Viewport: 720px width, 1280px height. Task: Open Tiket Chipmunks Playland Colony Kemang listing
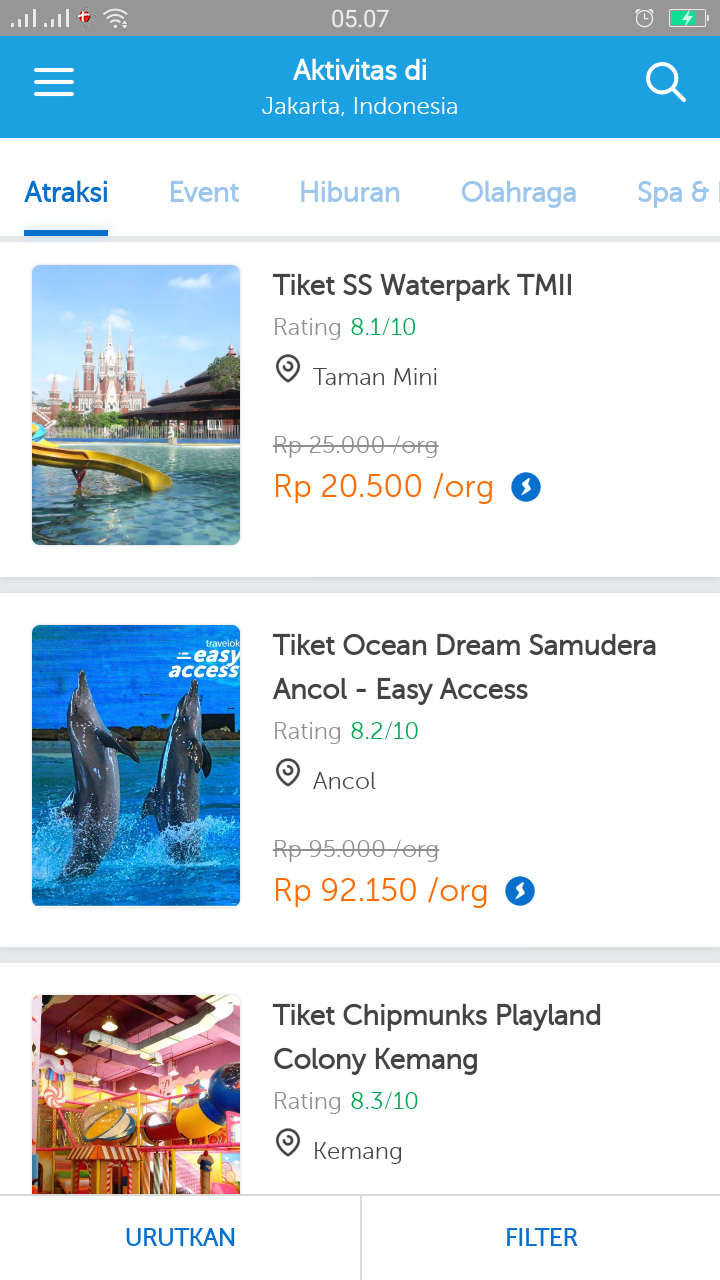[437, 1037]
